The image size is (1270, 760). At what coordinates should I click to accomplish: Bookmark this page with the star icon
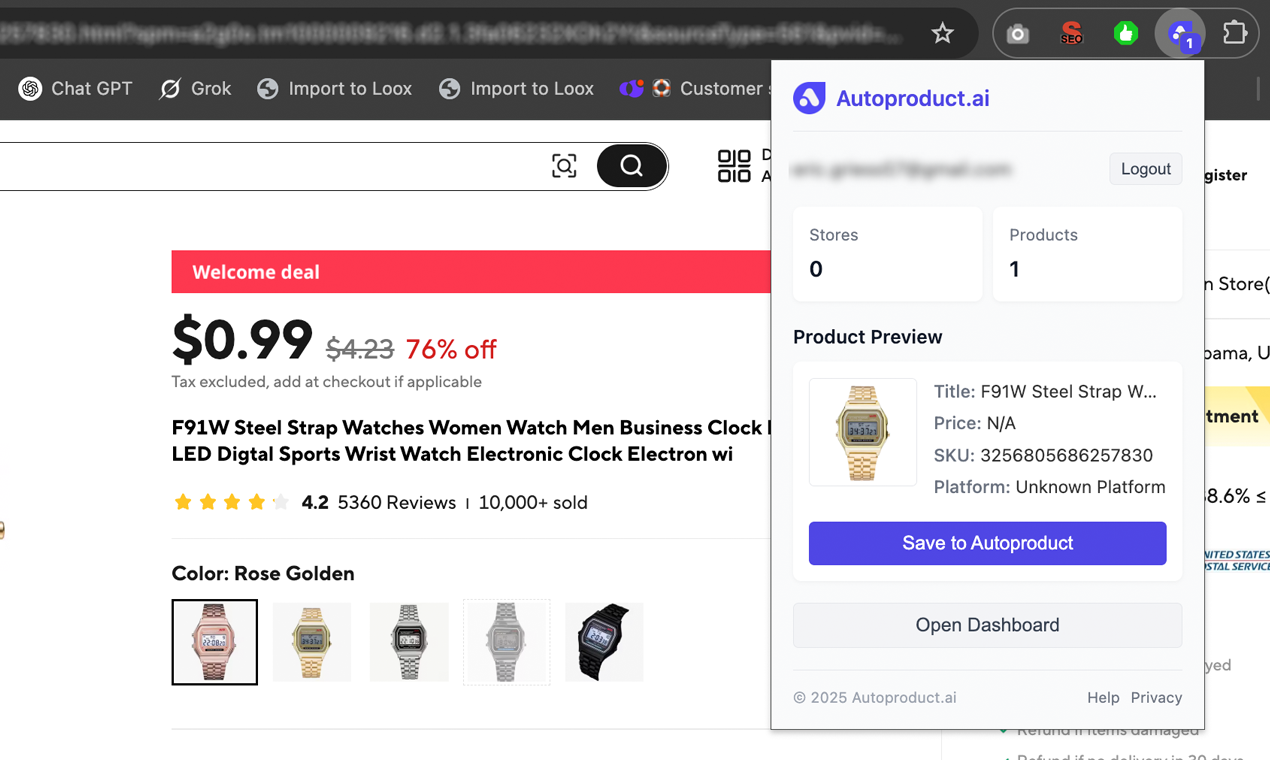(942, 34)
